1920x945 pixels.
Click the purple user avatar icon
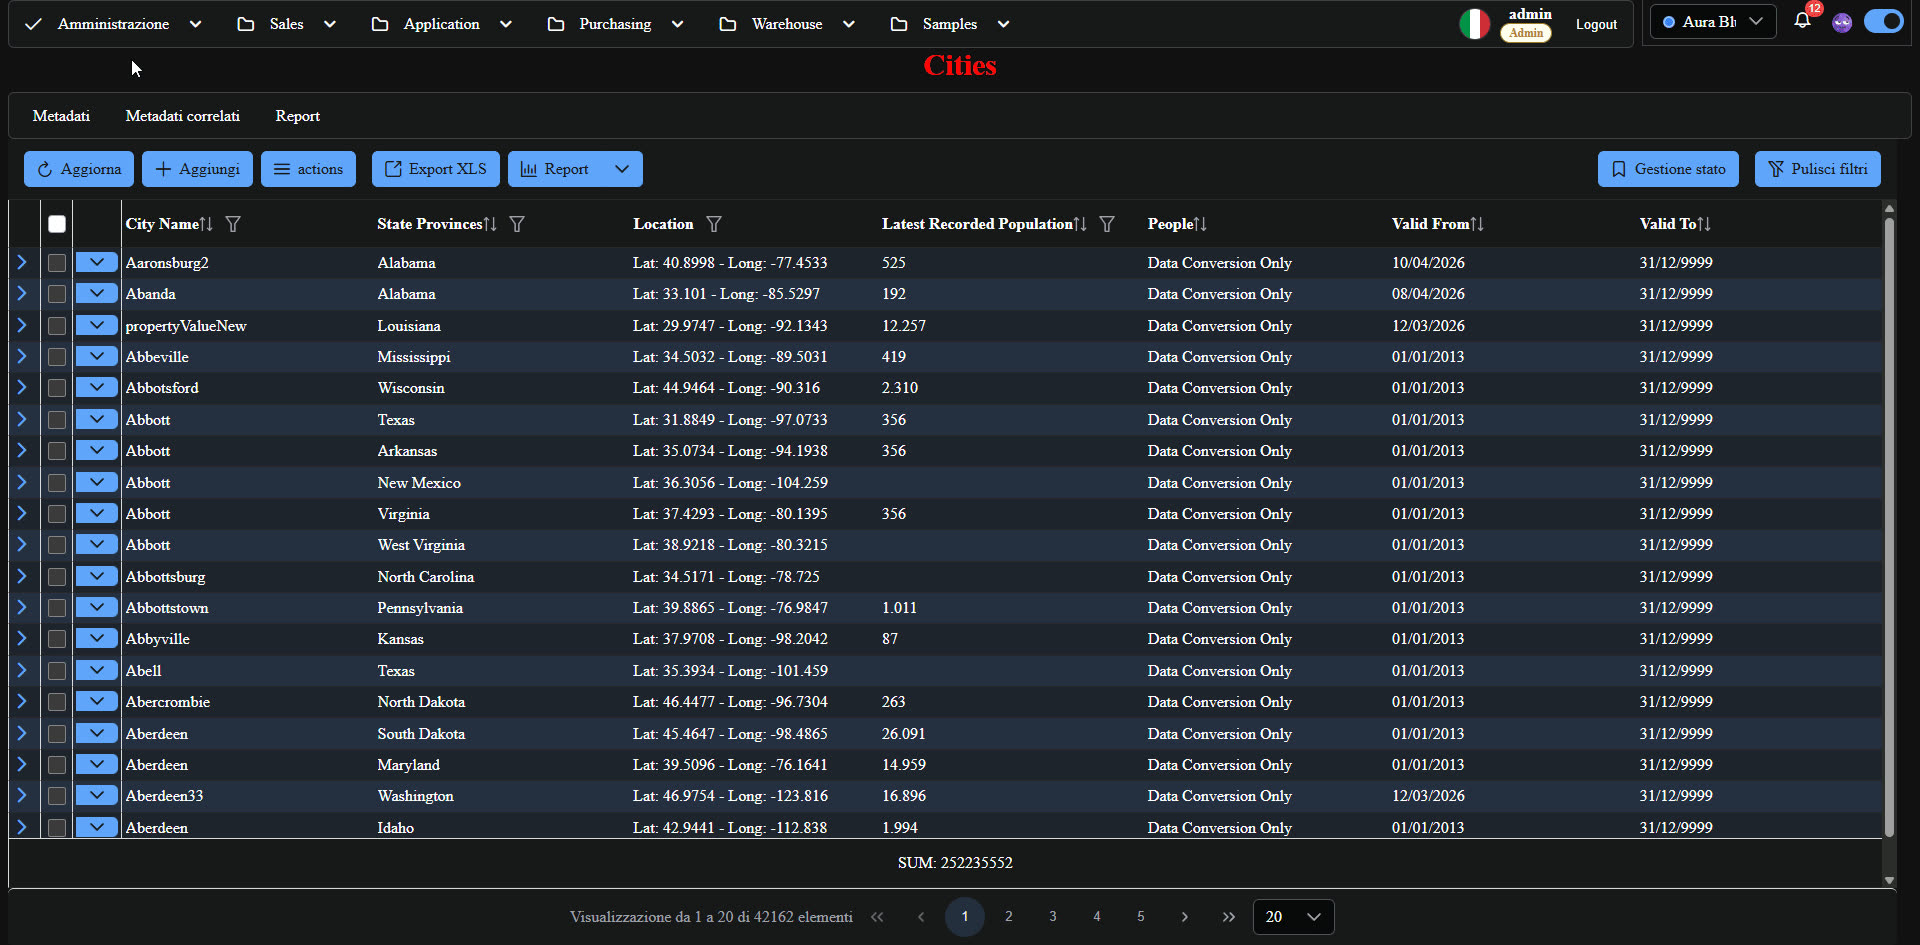(1842, 23)
